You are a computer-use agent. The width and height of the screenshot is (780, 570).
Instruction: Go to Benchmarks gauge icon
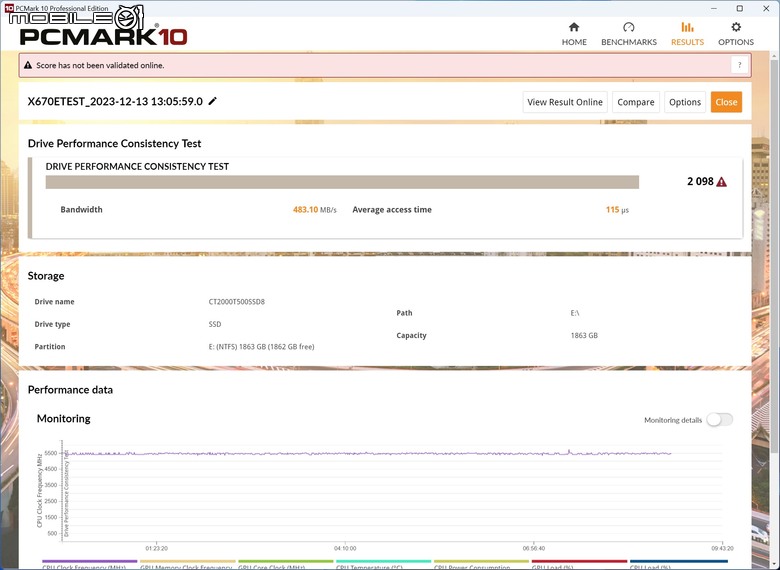(x=629, y=27)
